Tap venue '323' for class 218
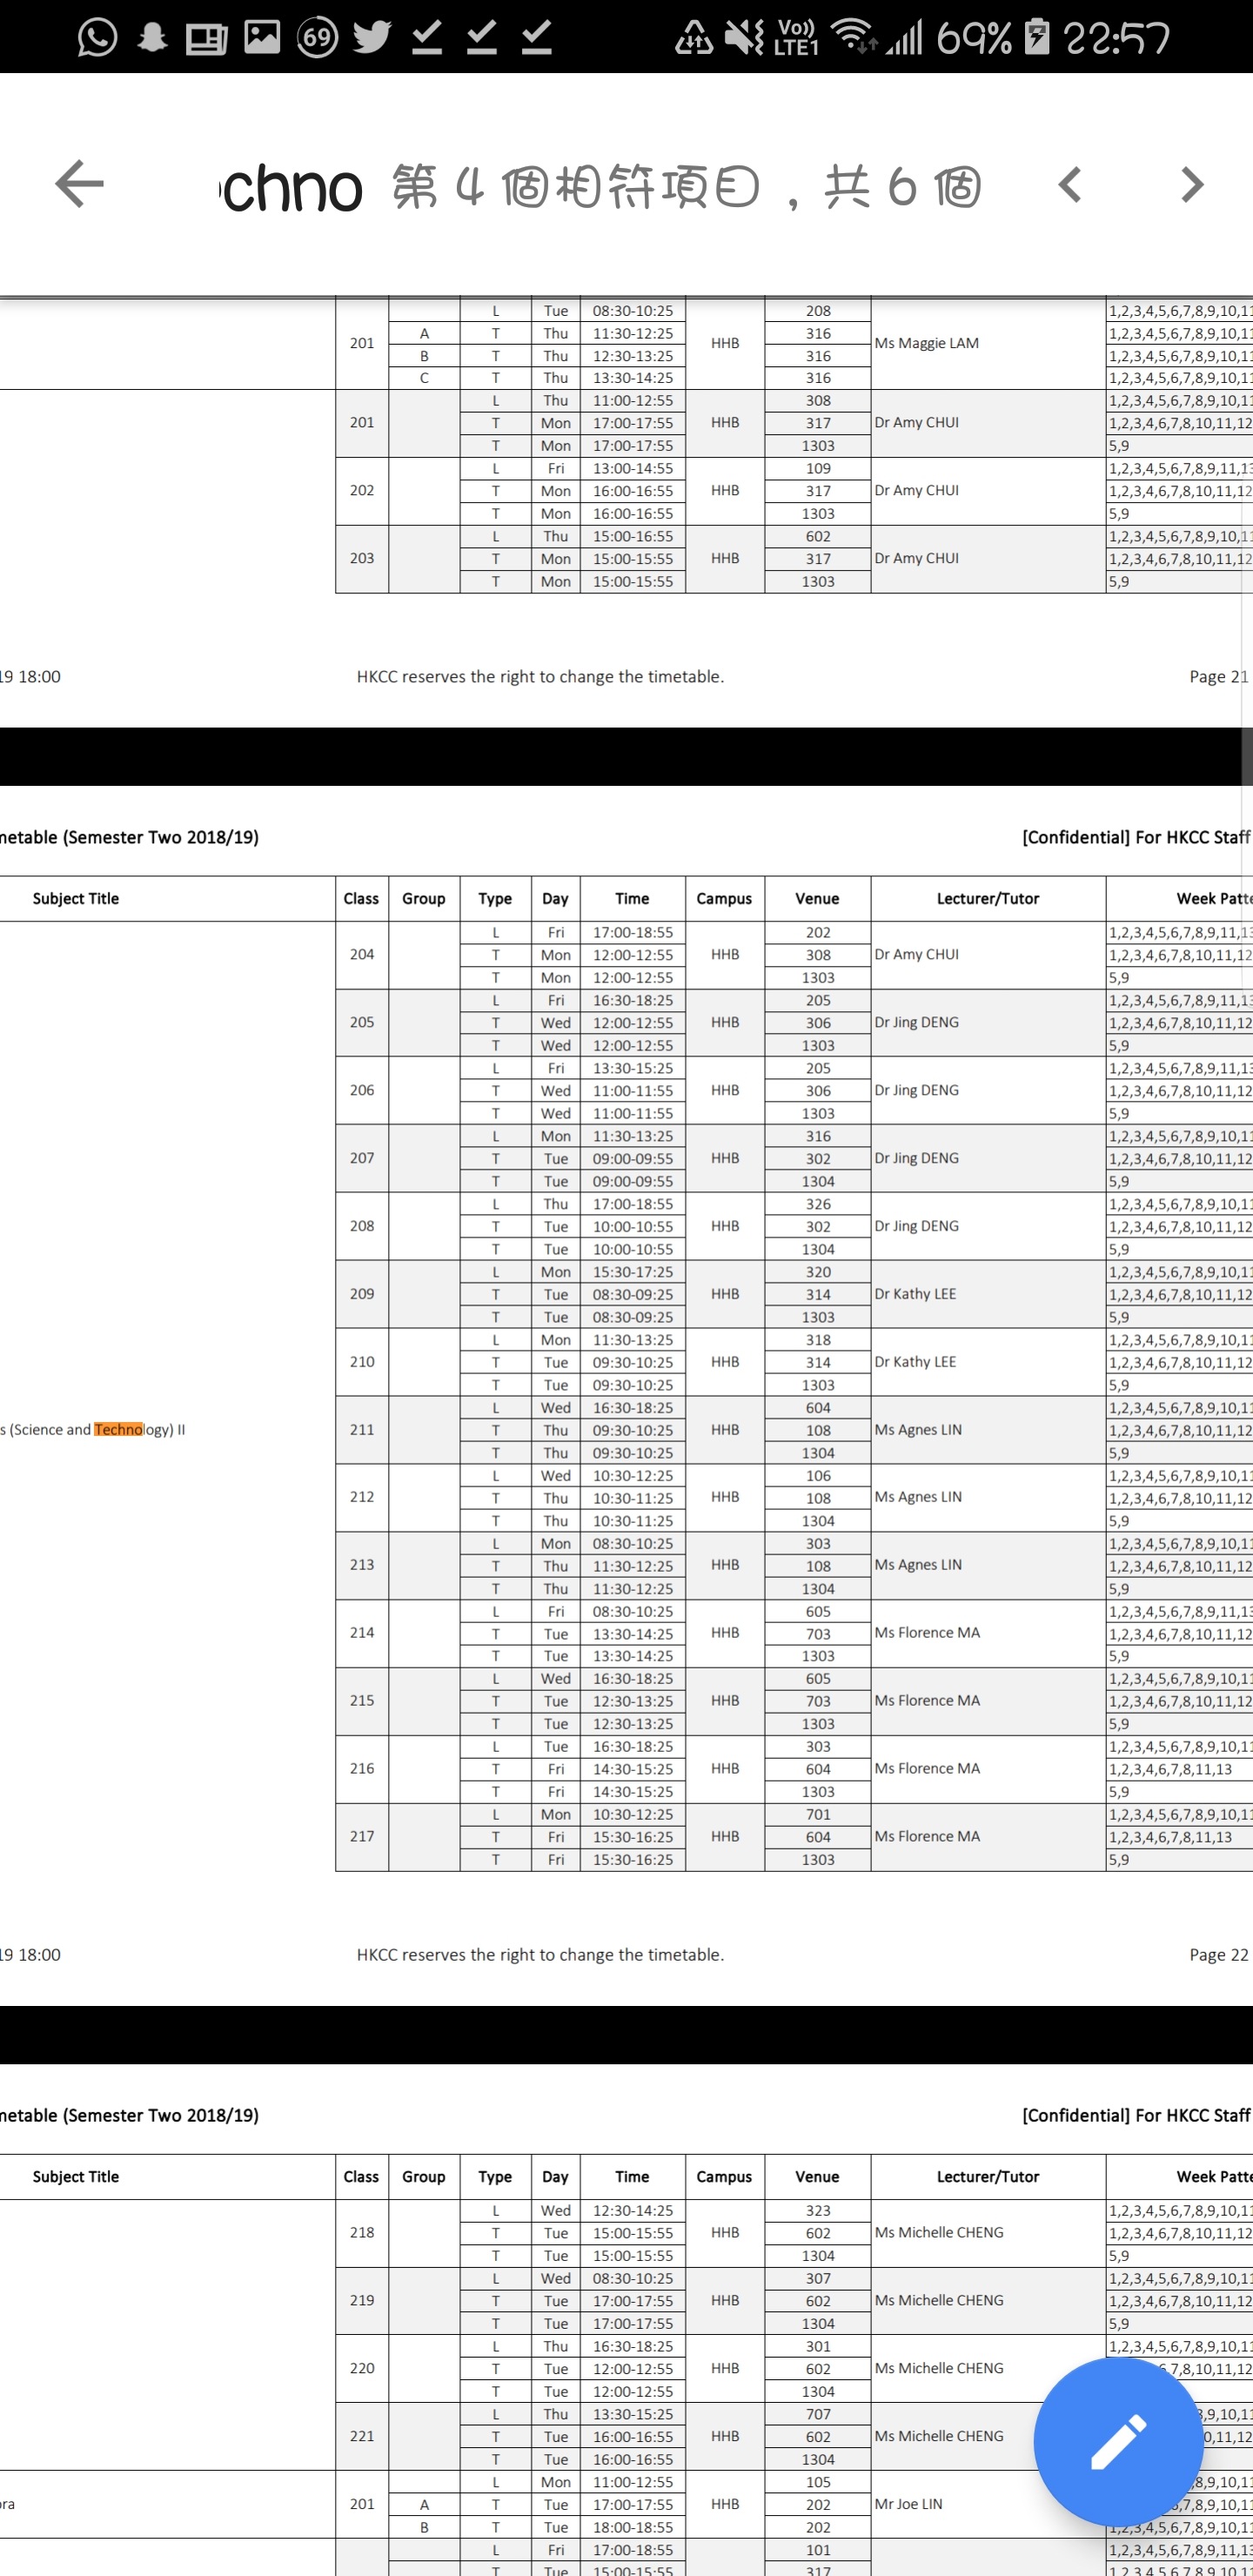Screen dimensions: 1253x2576 (818, 2211)
